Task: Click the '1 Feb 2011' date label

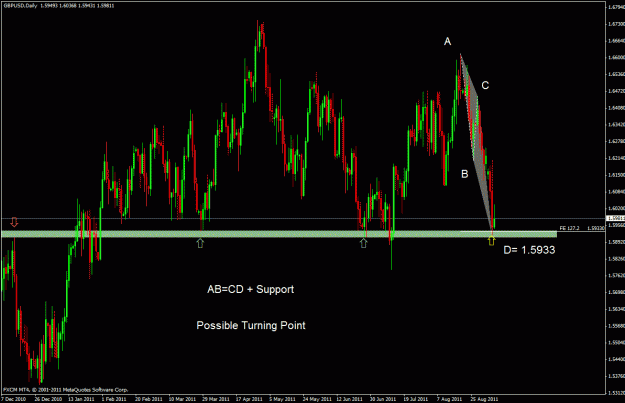Action: 114,399
